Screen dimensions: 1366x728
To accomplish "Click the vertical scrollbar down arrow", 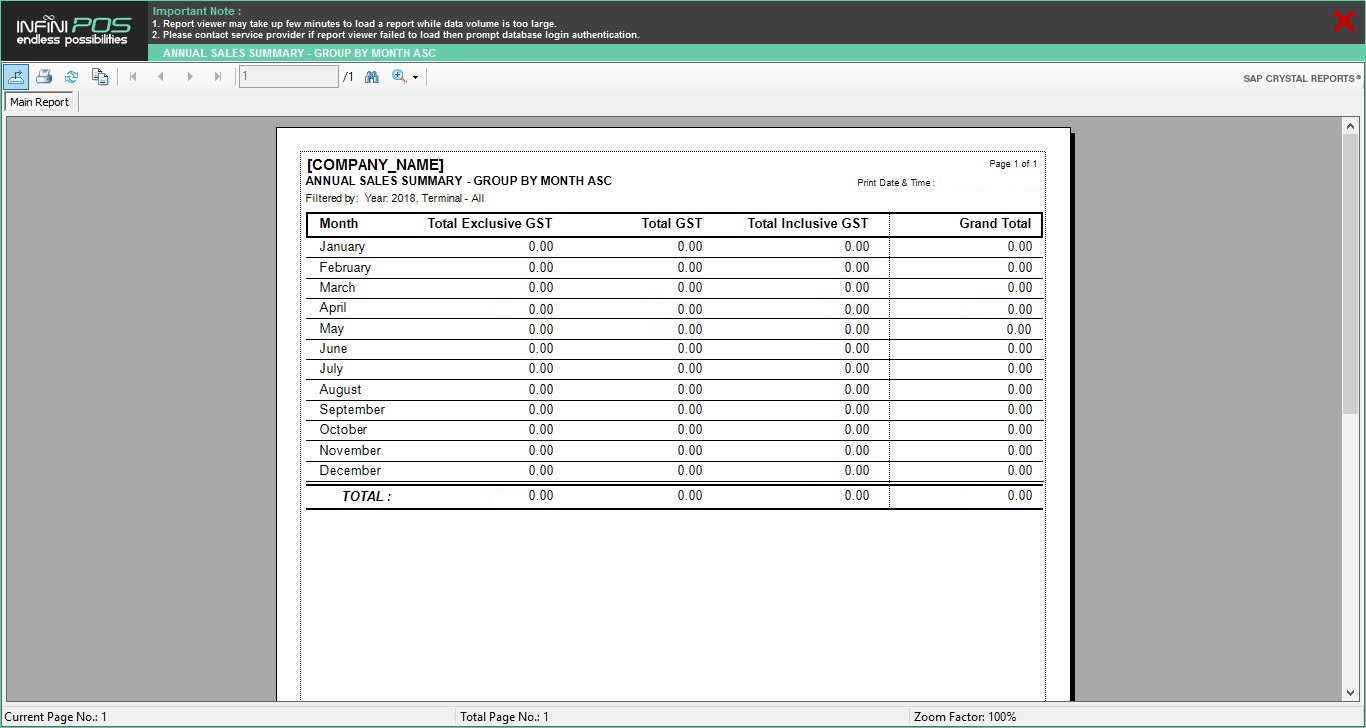I will point(1351,693).
